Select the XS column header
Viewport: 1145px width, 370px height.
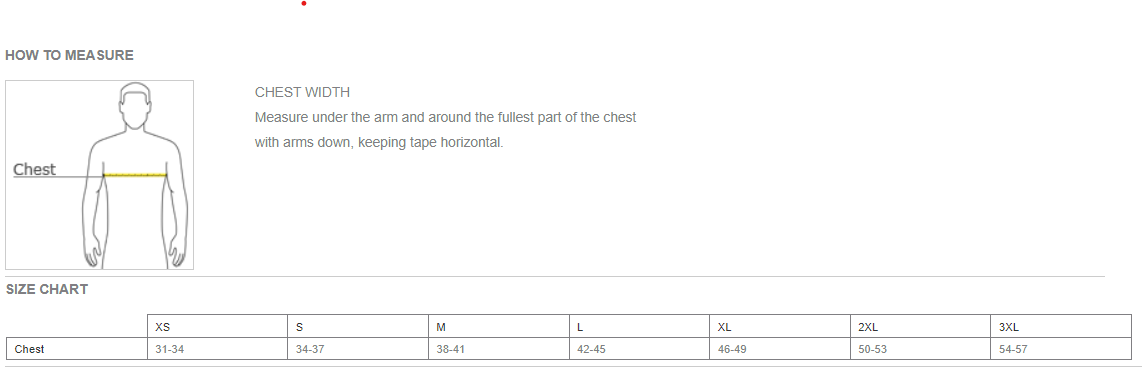[x=218, y=327]
